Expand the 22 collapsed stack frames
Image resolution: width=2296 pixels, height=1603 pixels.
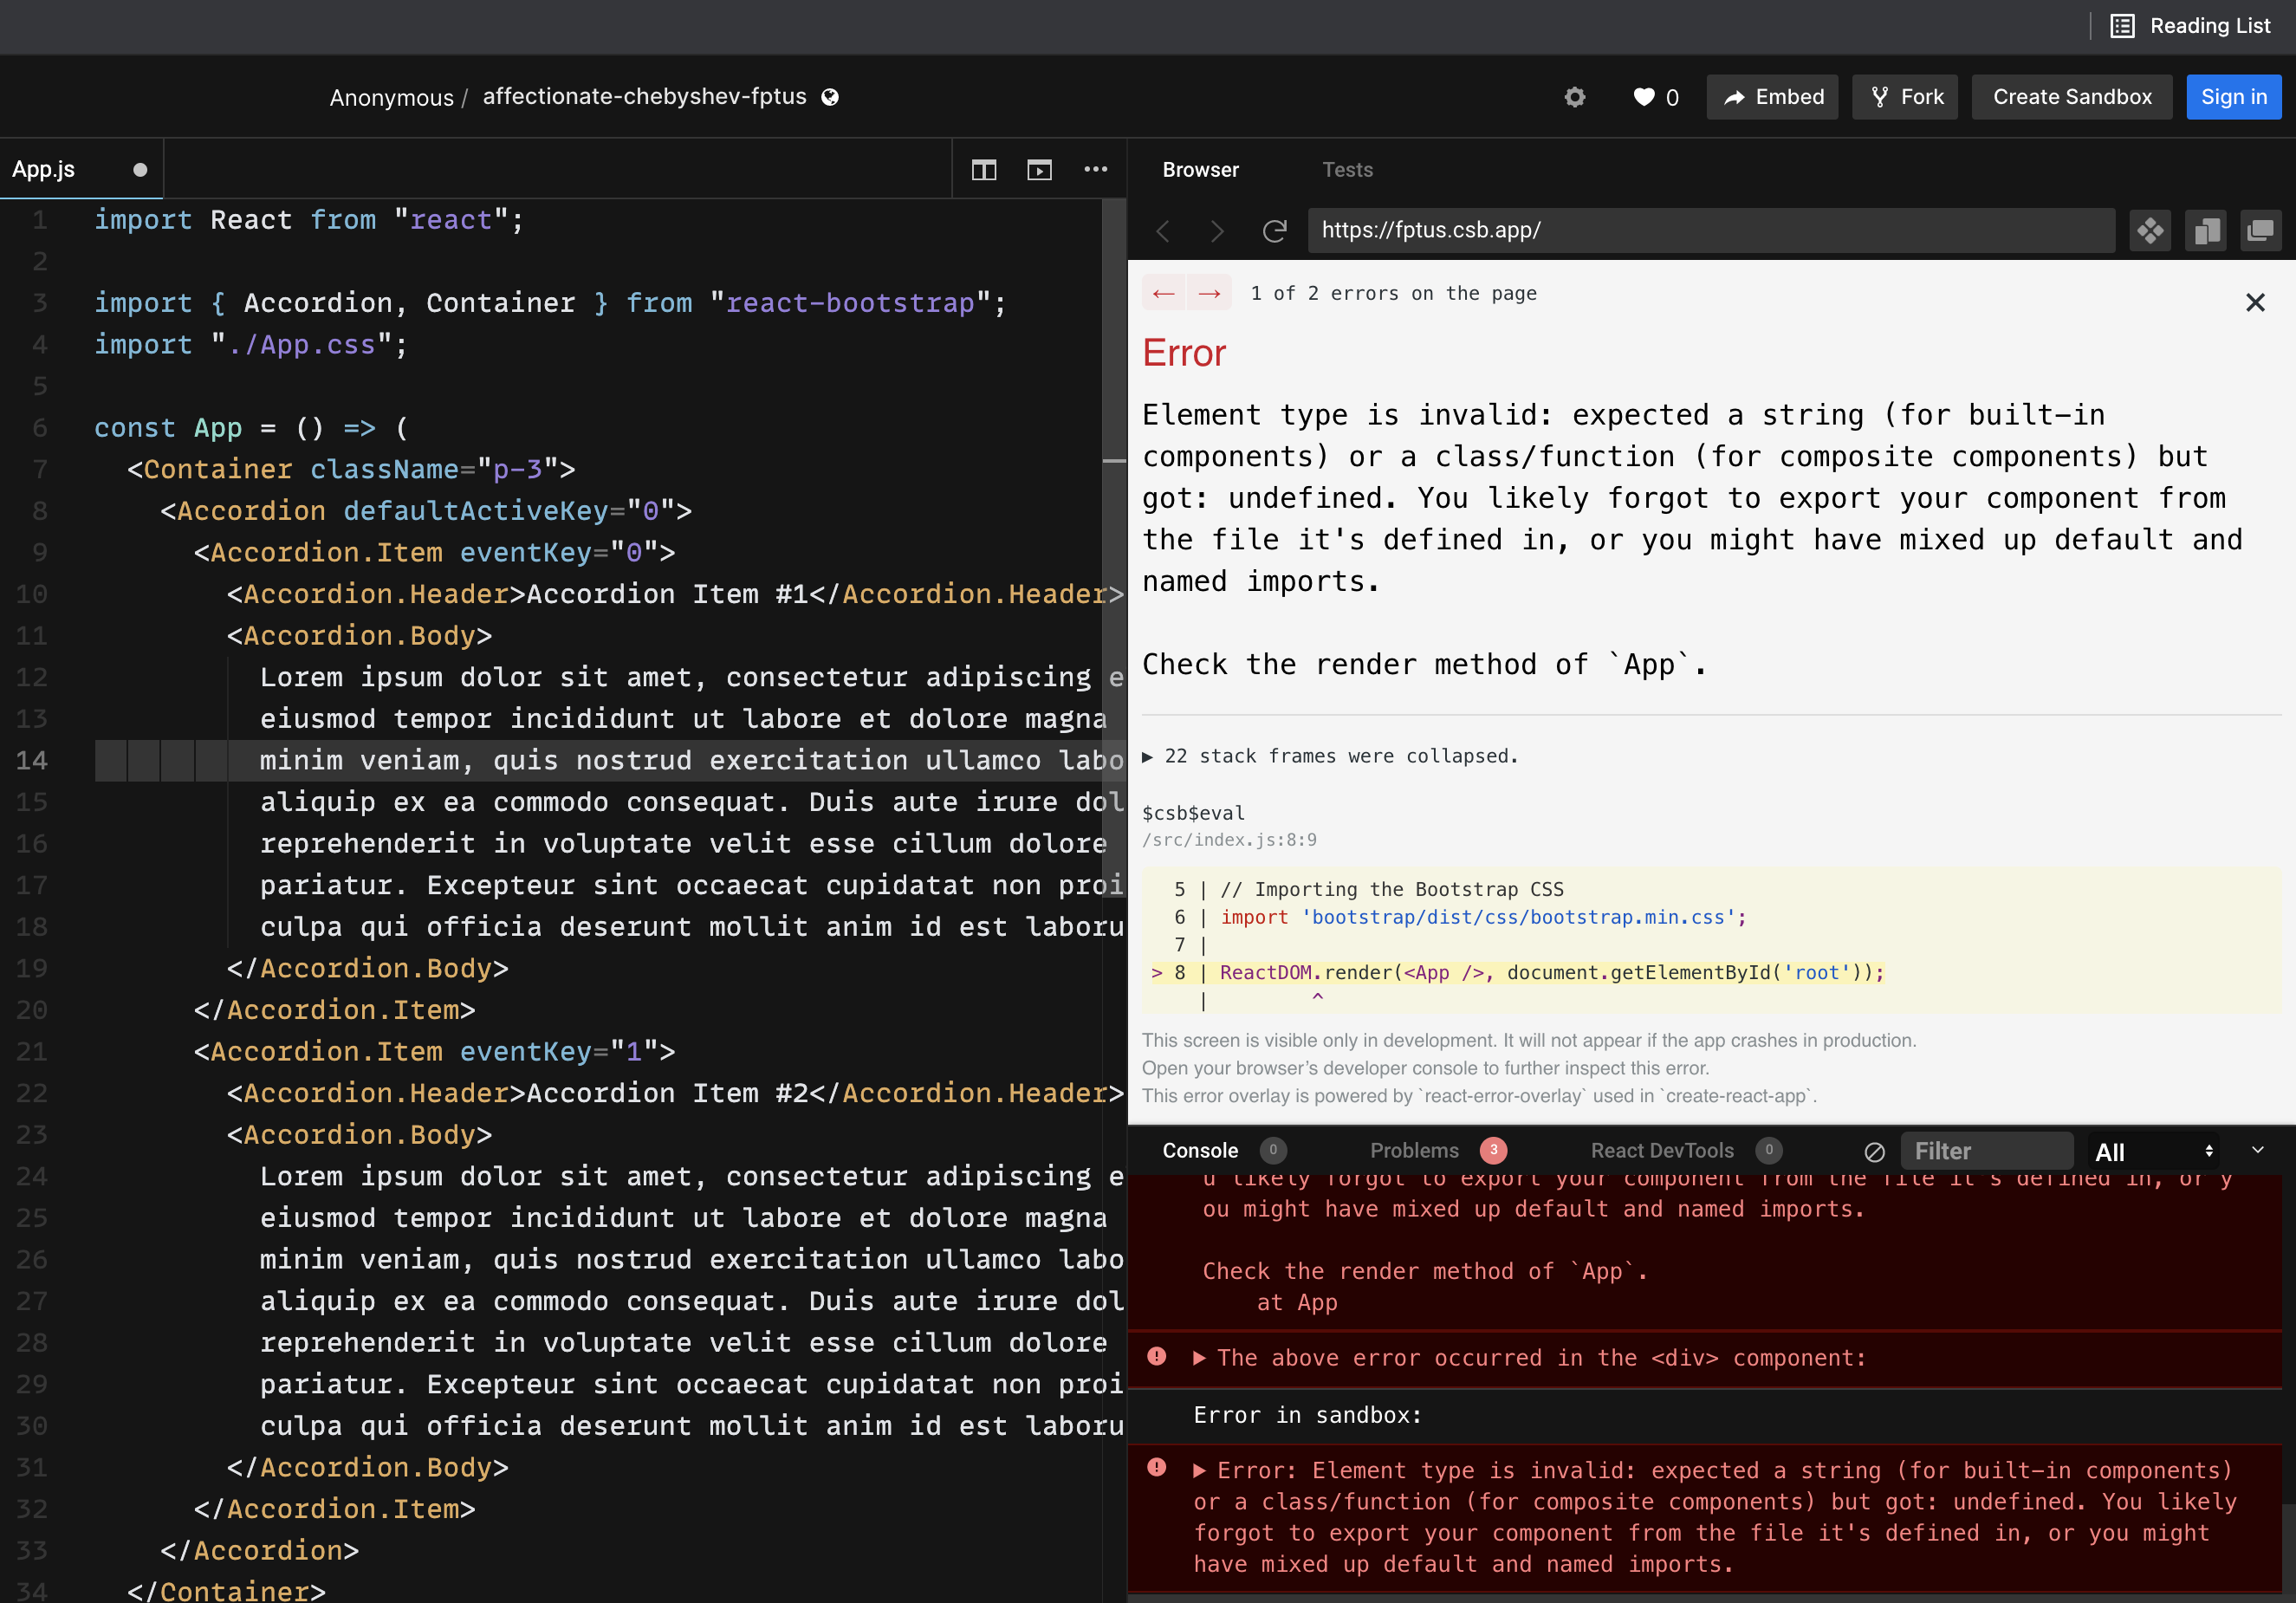1340,757
